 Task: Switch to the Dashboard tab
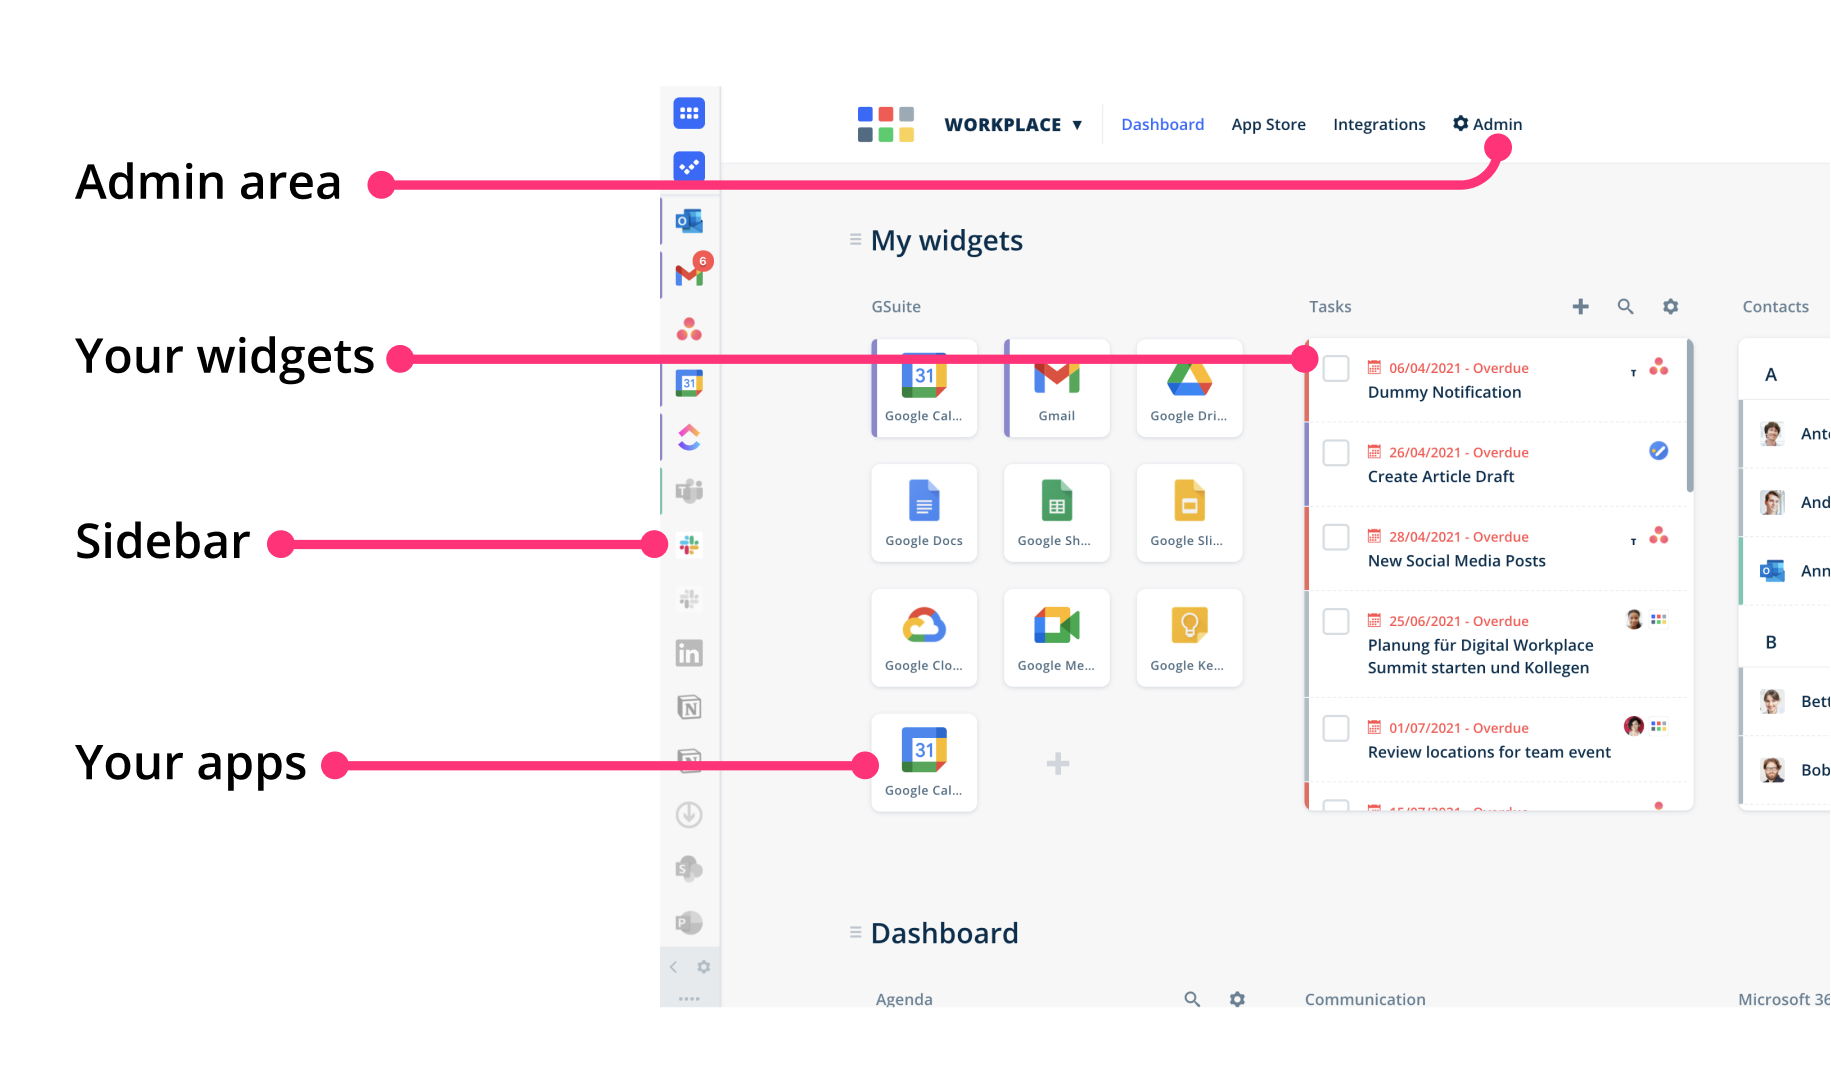(x=1162, y=124)
